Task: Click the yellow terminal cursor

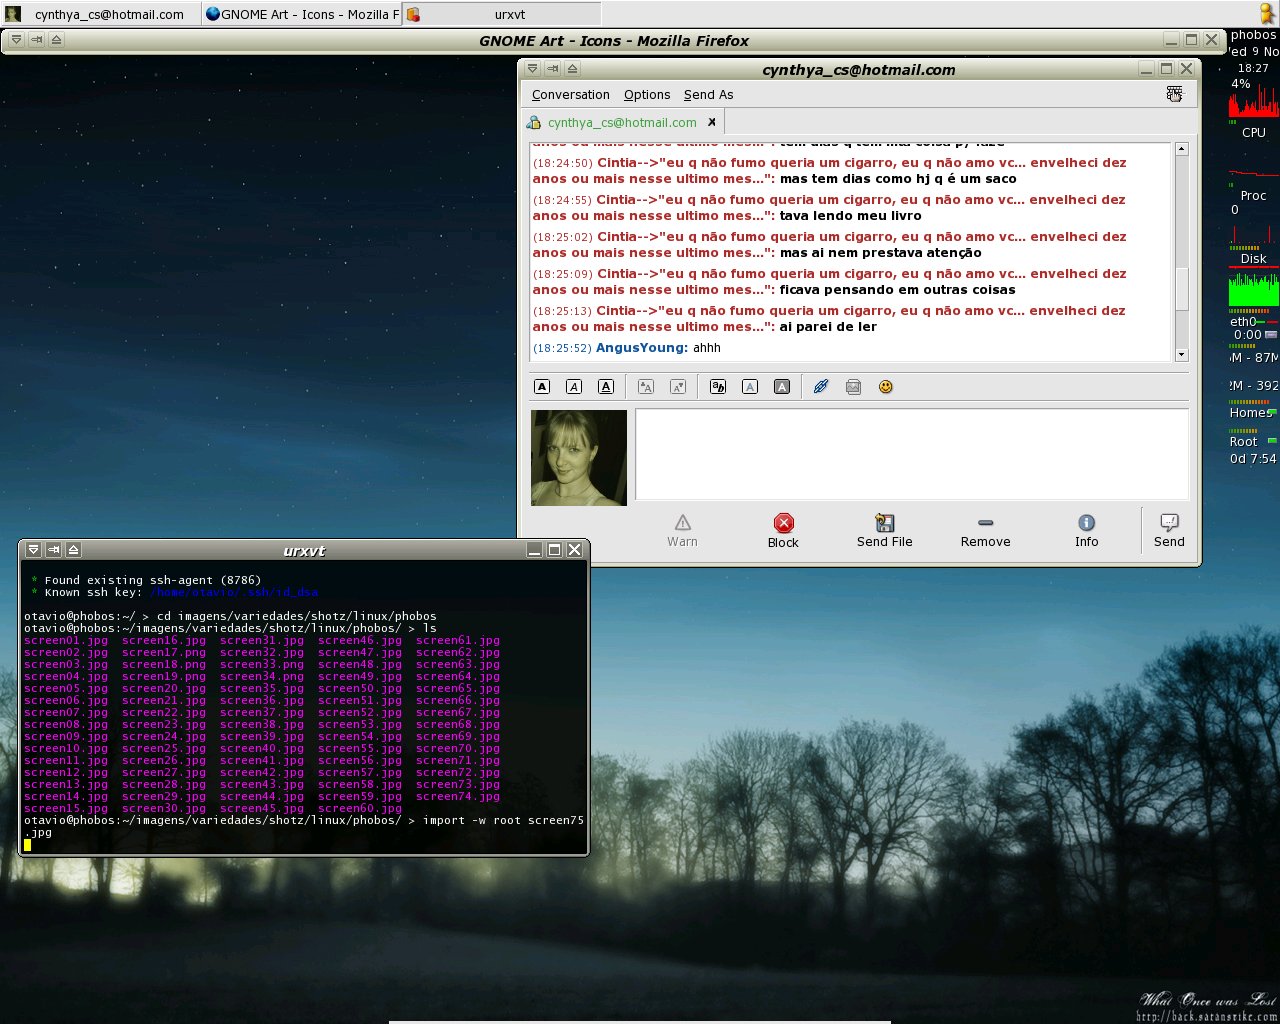Action: (x=28, y=845)
